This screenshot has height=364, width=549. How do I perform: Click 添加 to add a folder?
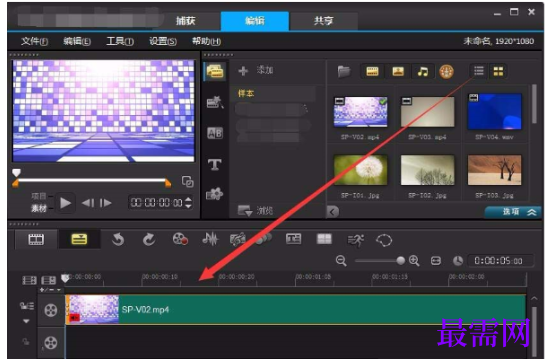pyautogui.click(x=256, y=70)
